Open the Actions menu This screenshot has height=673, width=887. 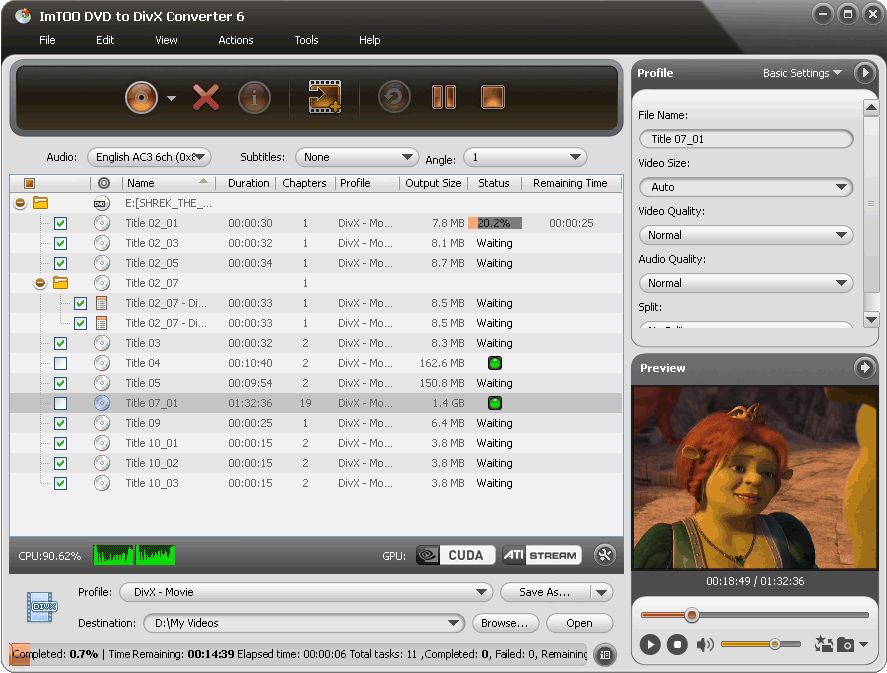click(x=236, y=40)
